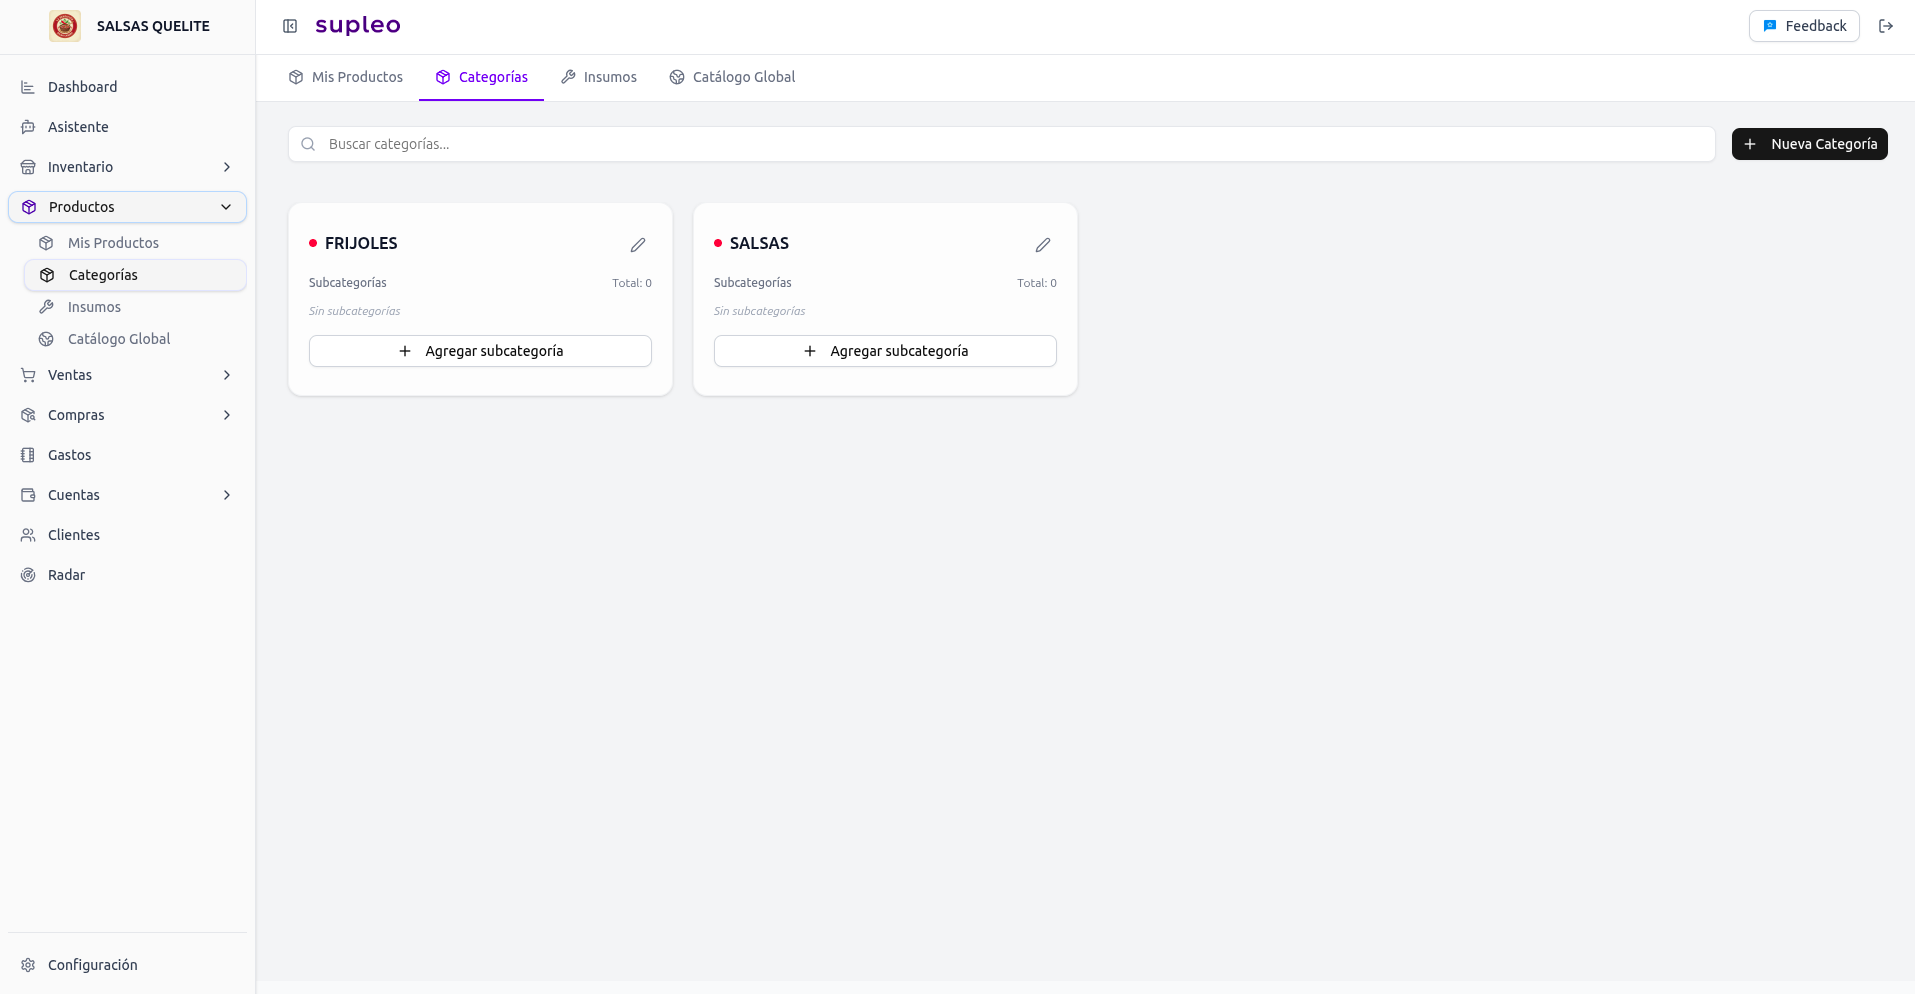Select the Insumos icon in the sidebar
The width and height of the screenshot is (1915, 994).
click(46, 307)
